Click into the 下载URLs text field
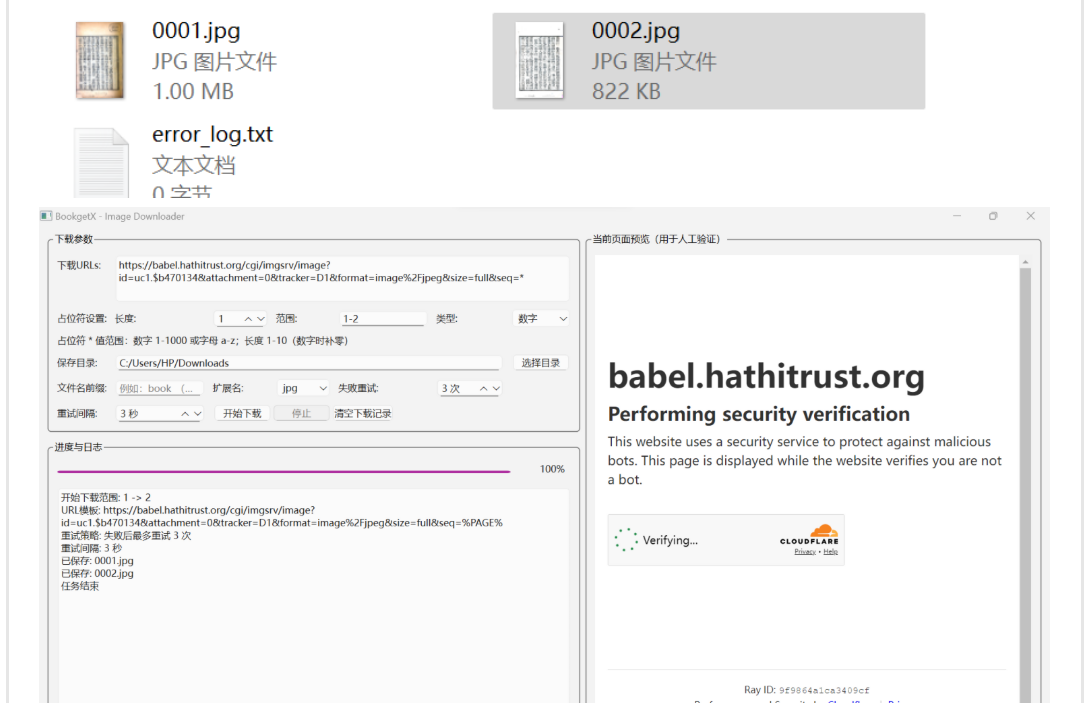The height and width of the screenshot is (703, 1091). [342, 278]
